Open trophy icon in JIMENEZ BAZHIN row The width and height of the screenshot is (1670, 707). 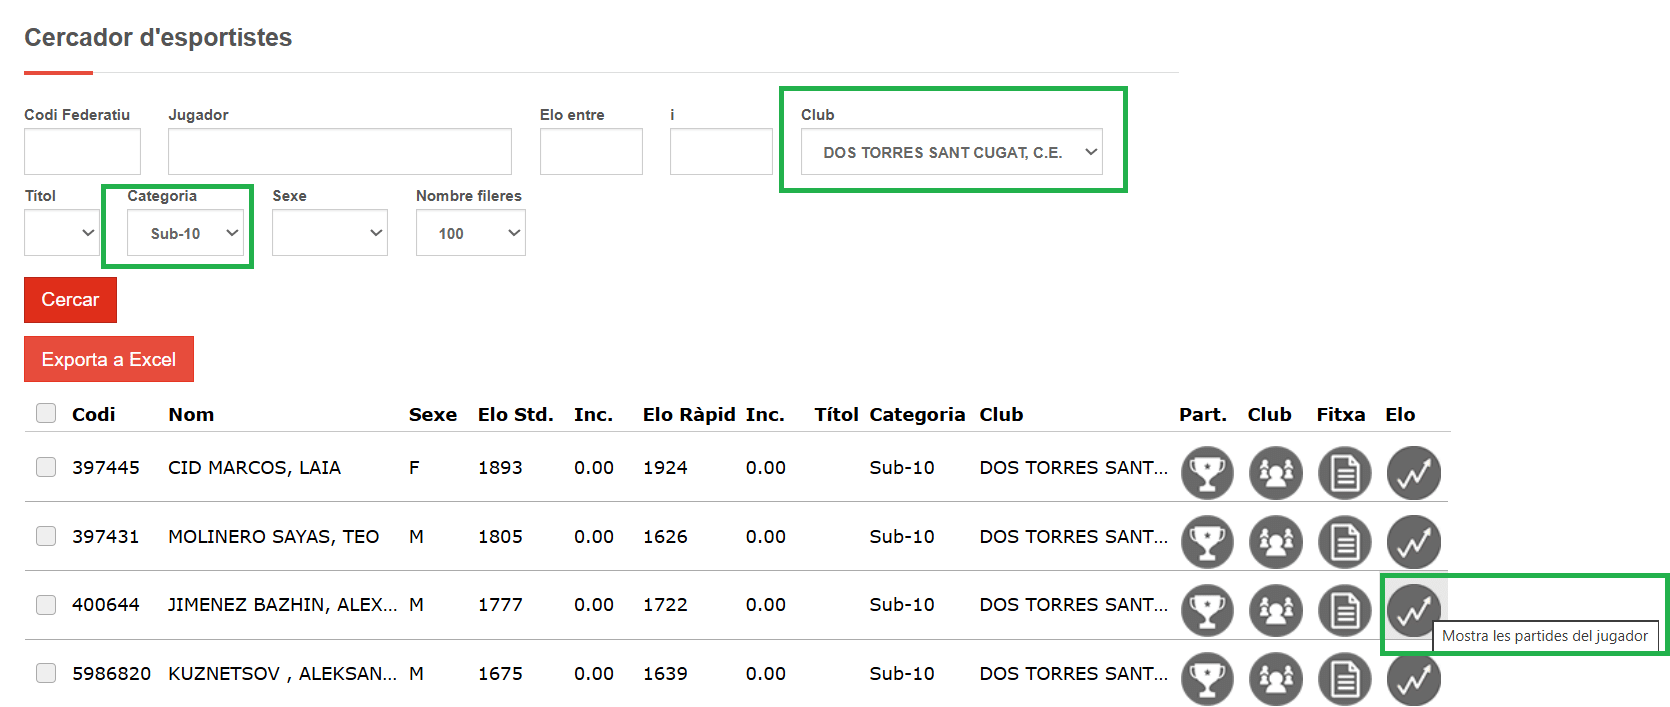(x=1207, y=610)
